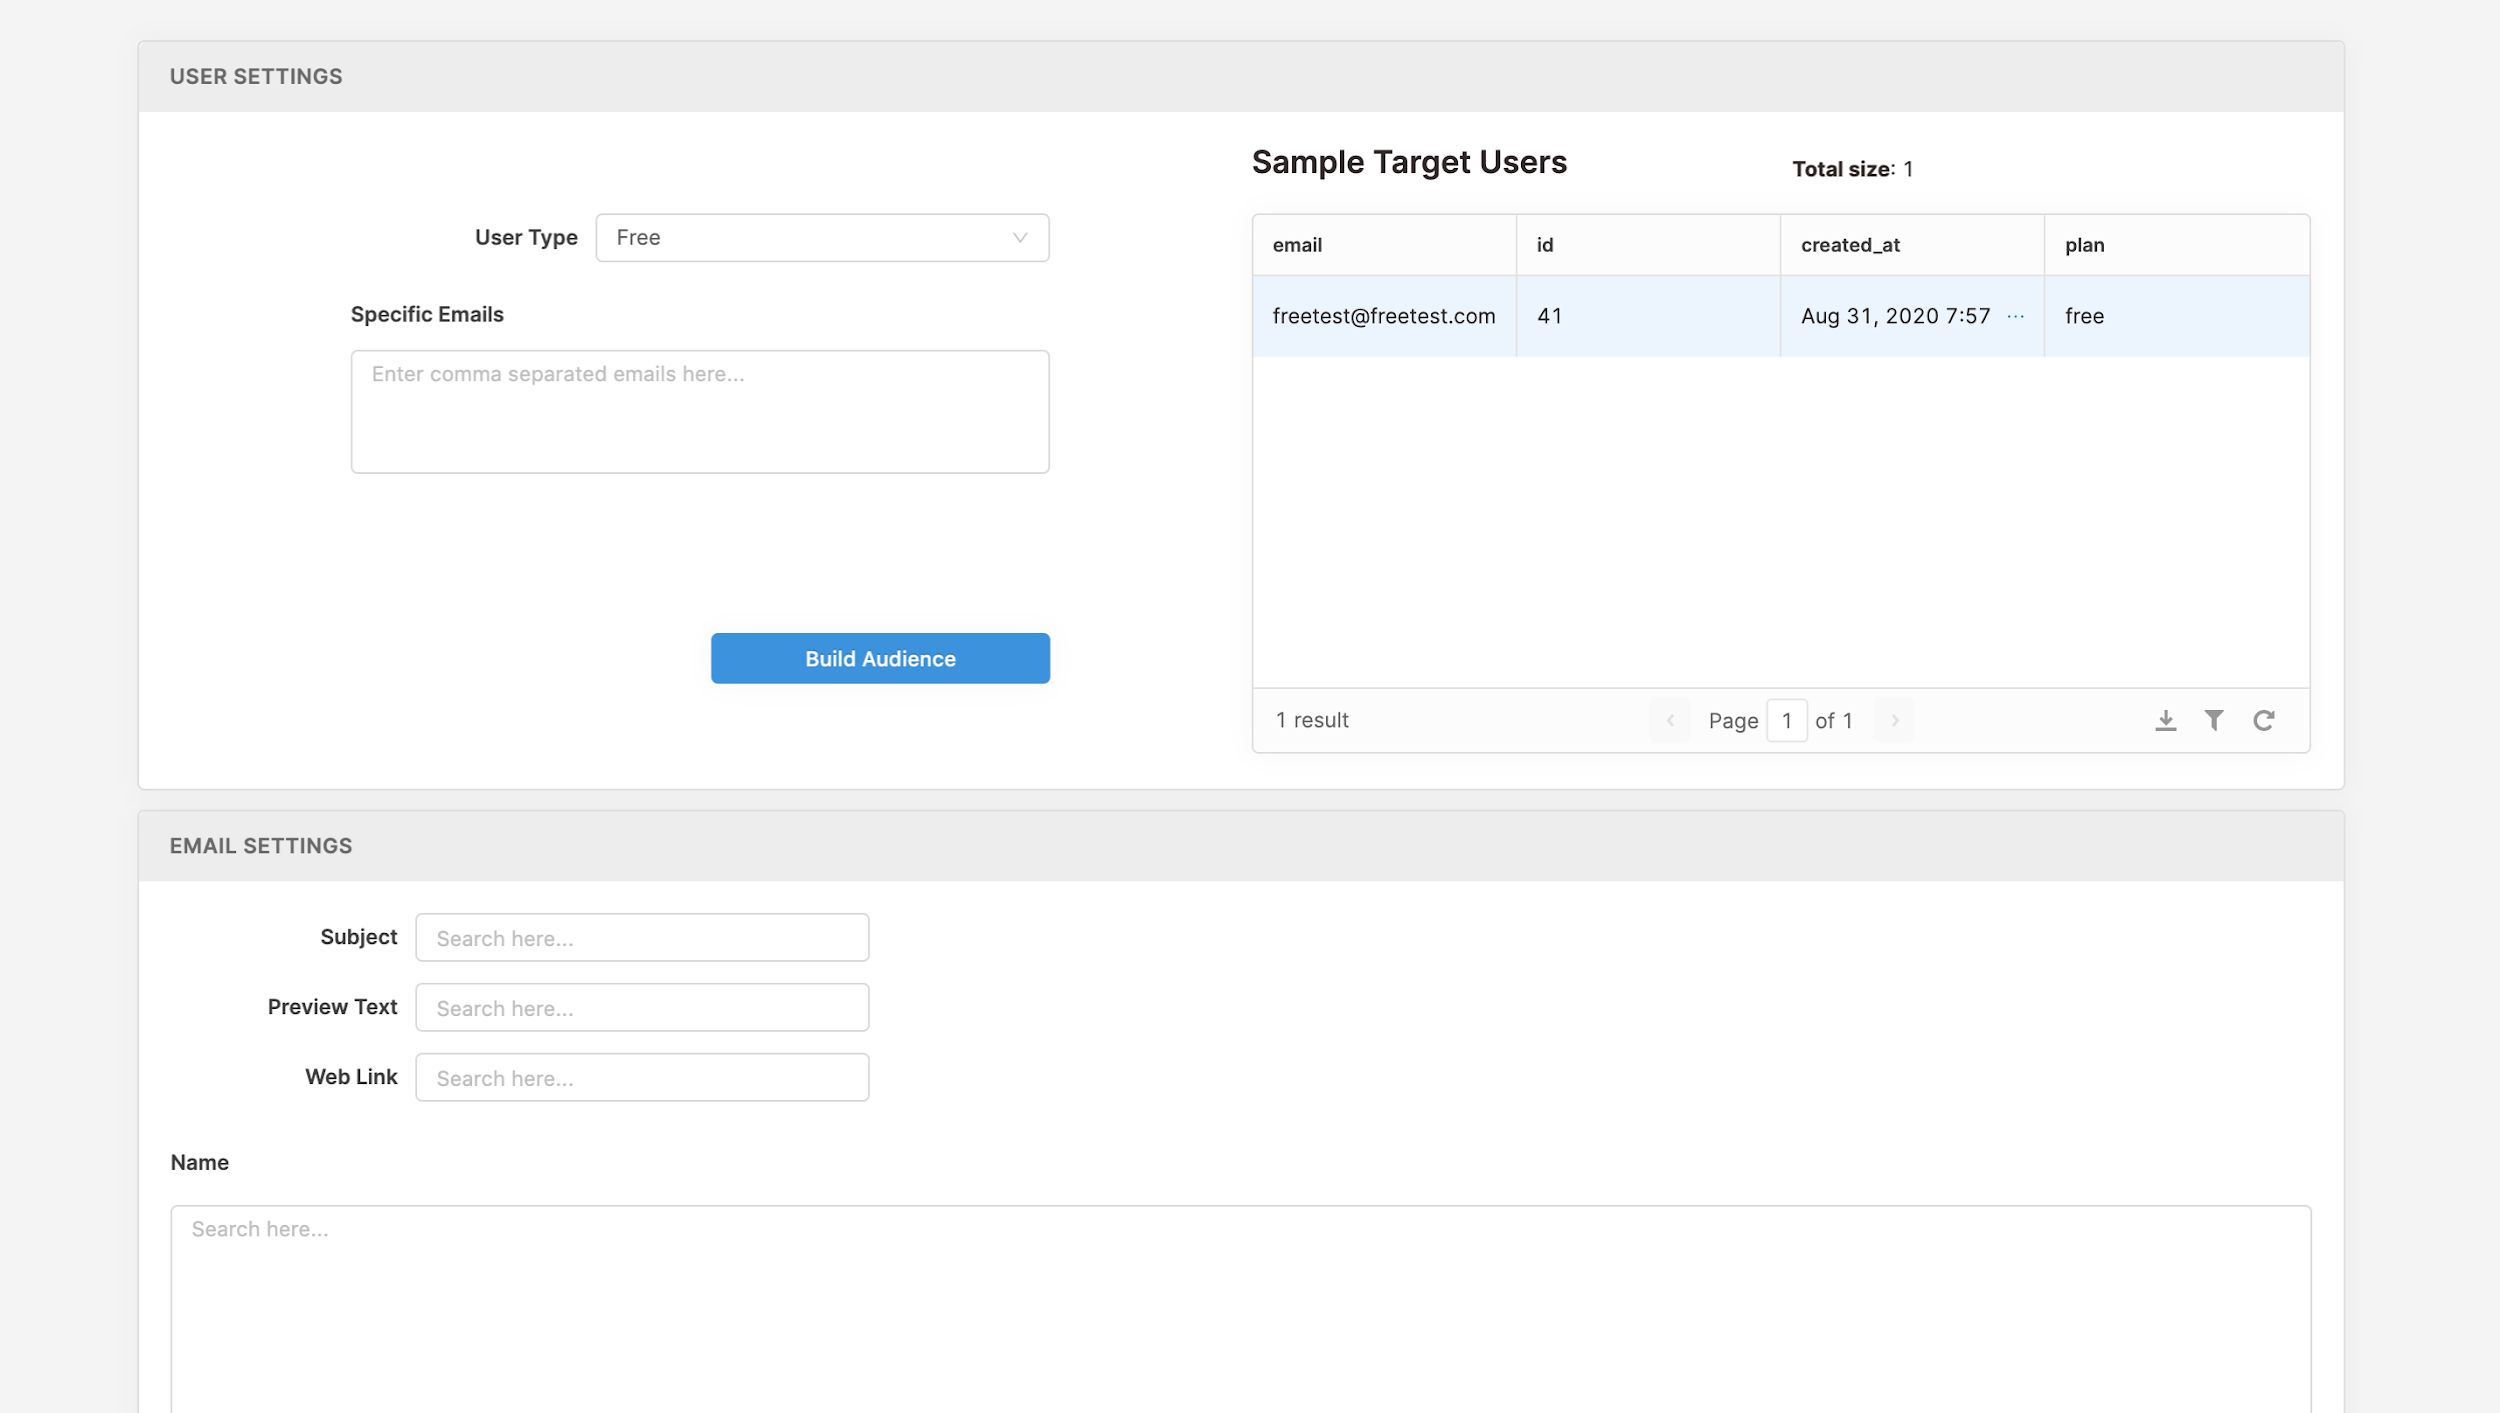Expand the page number selector
The height and width of the screenshot is (1413, 2500).
pos(1786,719)
